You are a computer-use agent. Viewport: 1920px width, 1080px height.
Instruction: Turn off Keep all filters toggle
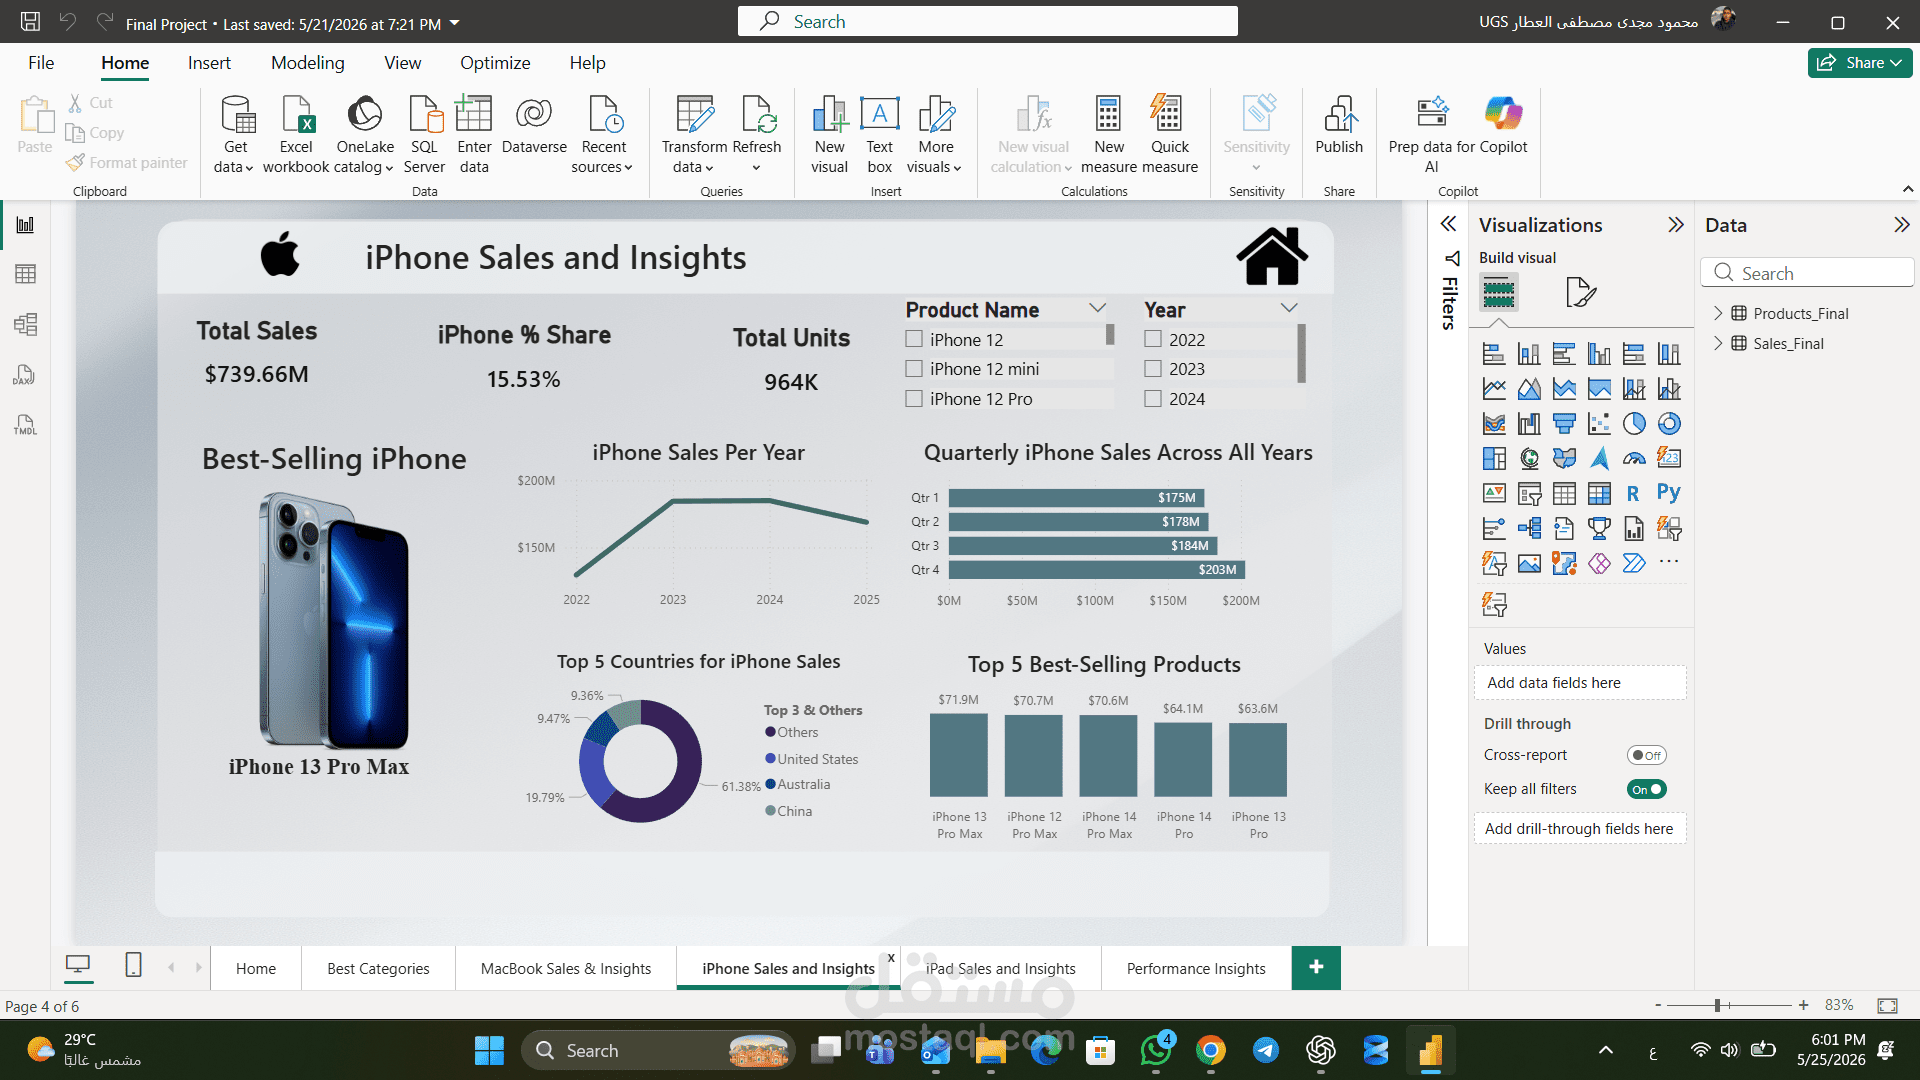(1646, 789)
